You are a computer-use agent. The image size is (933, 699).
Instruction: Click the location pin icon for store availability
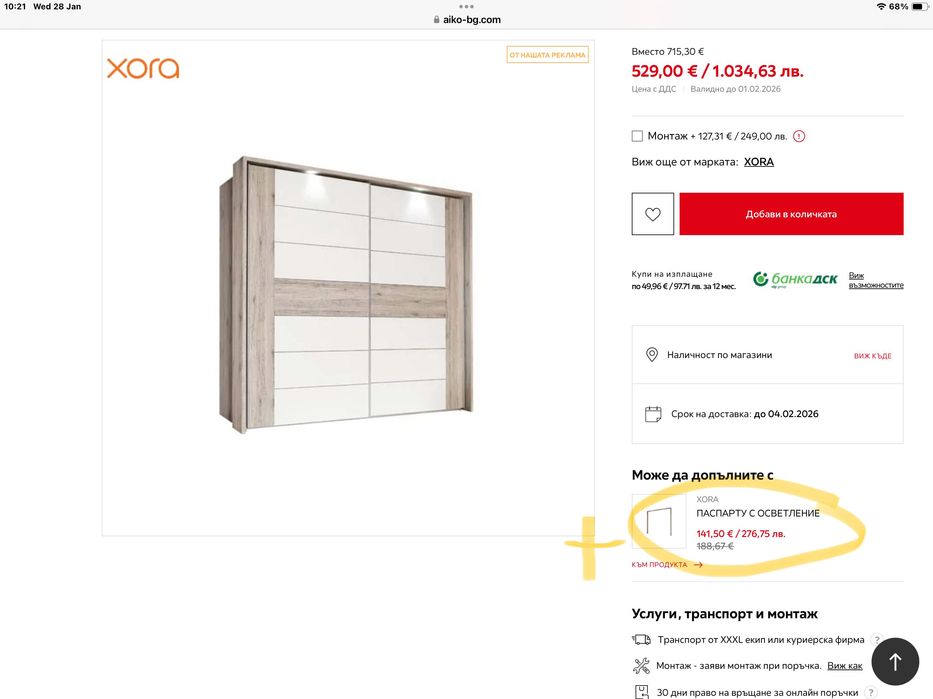pos(652,355)
